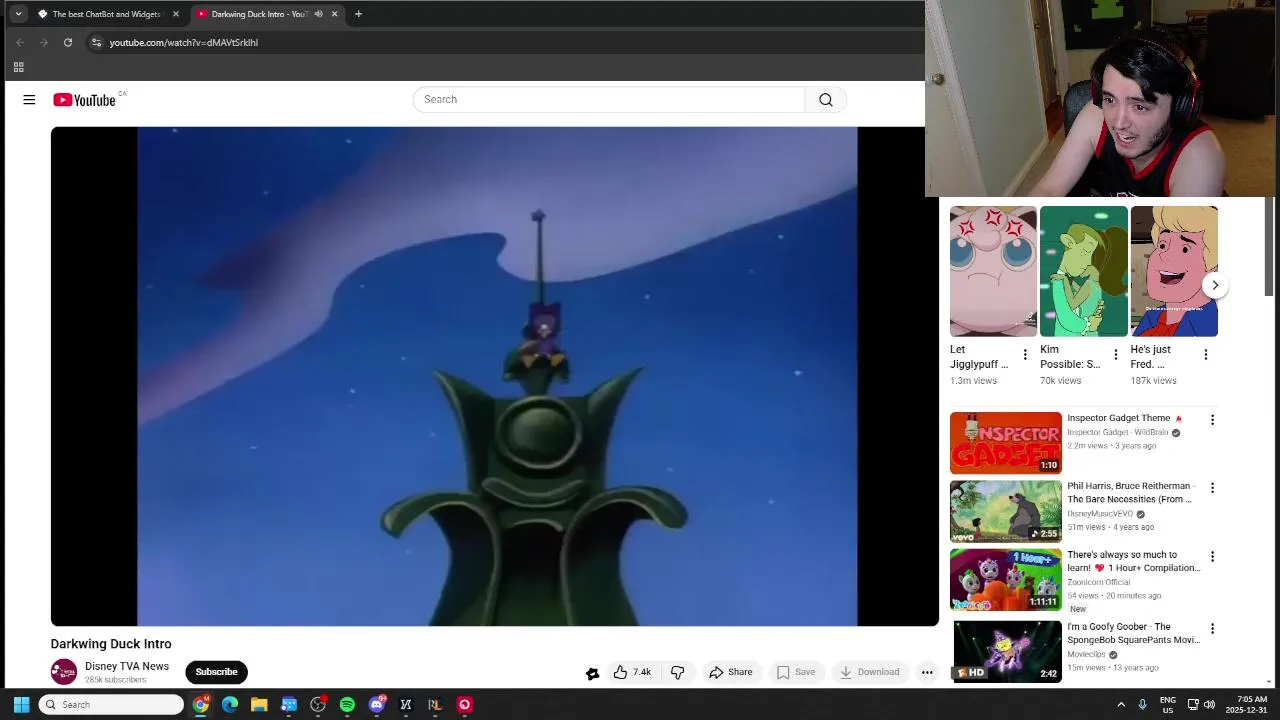This screenshot has width=1280, height=720.
Task: Go back with the browser back arrow
Action: point(20,42)
